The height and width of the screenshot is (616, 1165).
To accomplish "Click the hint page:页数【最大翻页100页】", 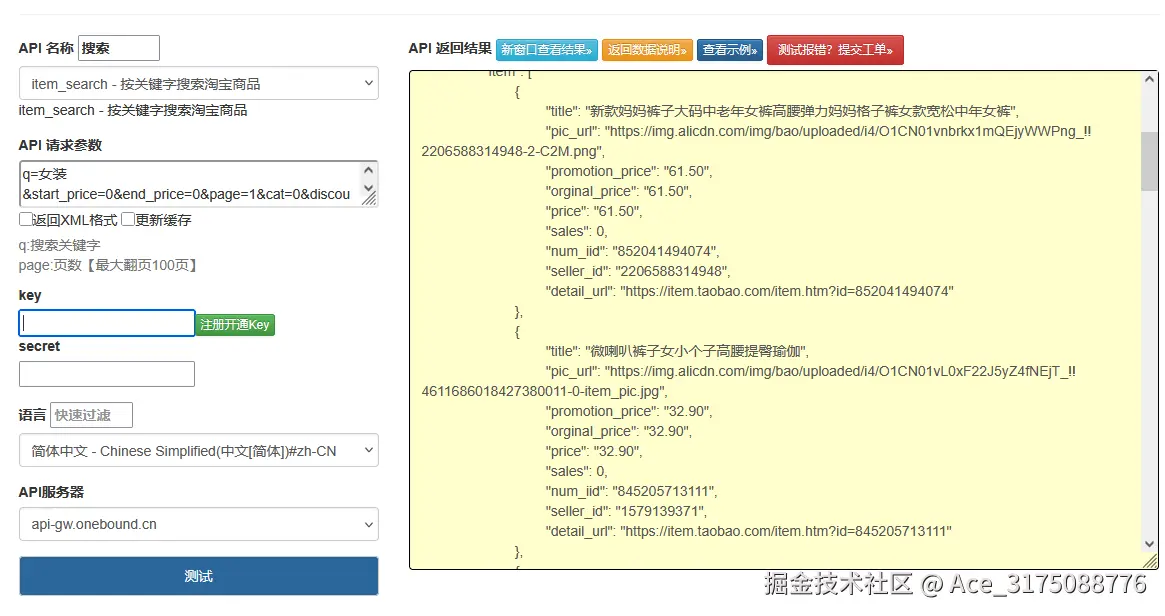I will pyautogui.click(x=108, y=265).
